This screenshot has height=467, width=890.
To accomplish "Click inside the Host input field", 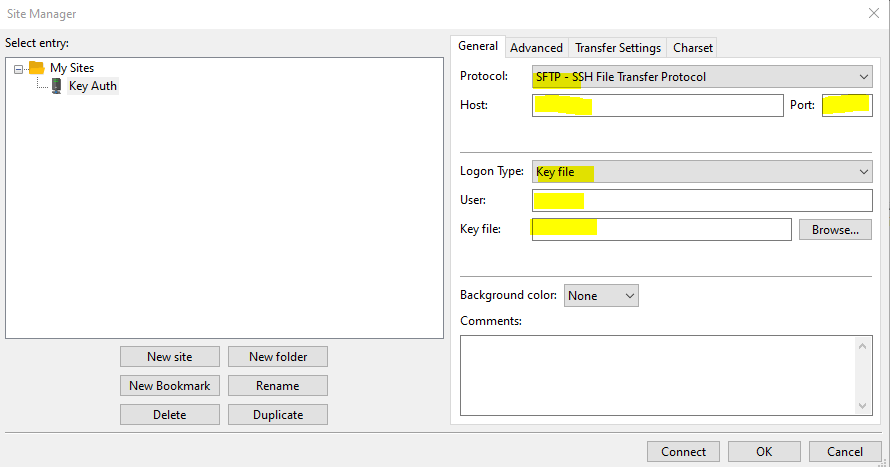I will [x=657, y=106].
